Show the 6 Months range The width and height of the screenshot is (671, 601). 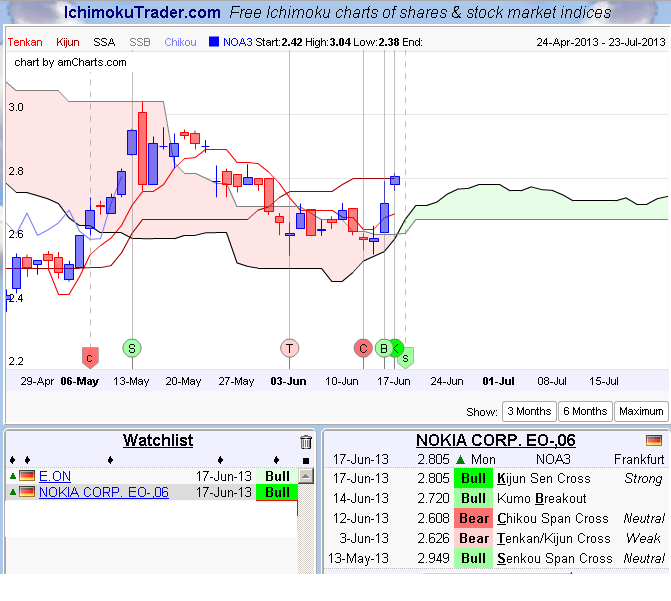585,411
